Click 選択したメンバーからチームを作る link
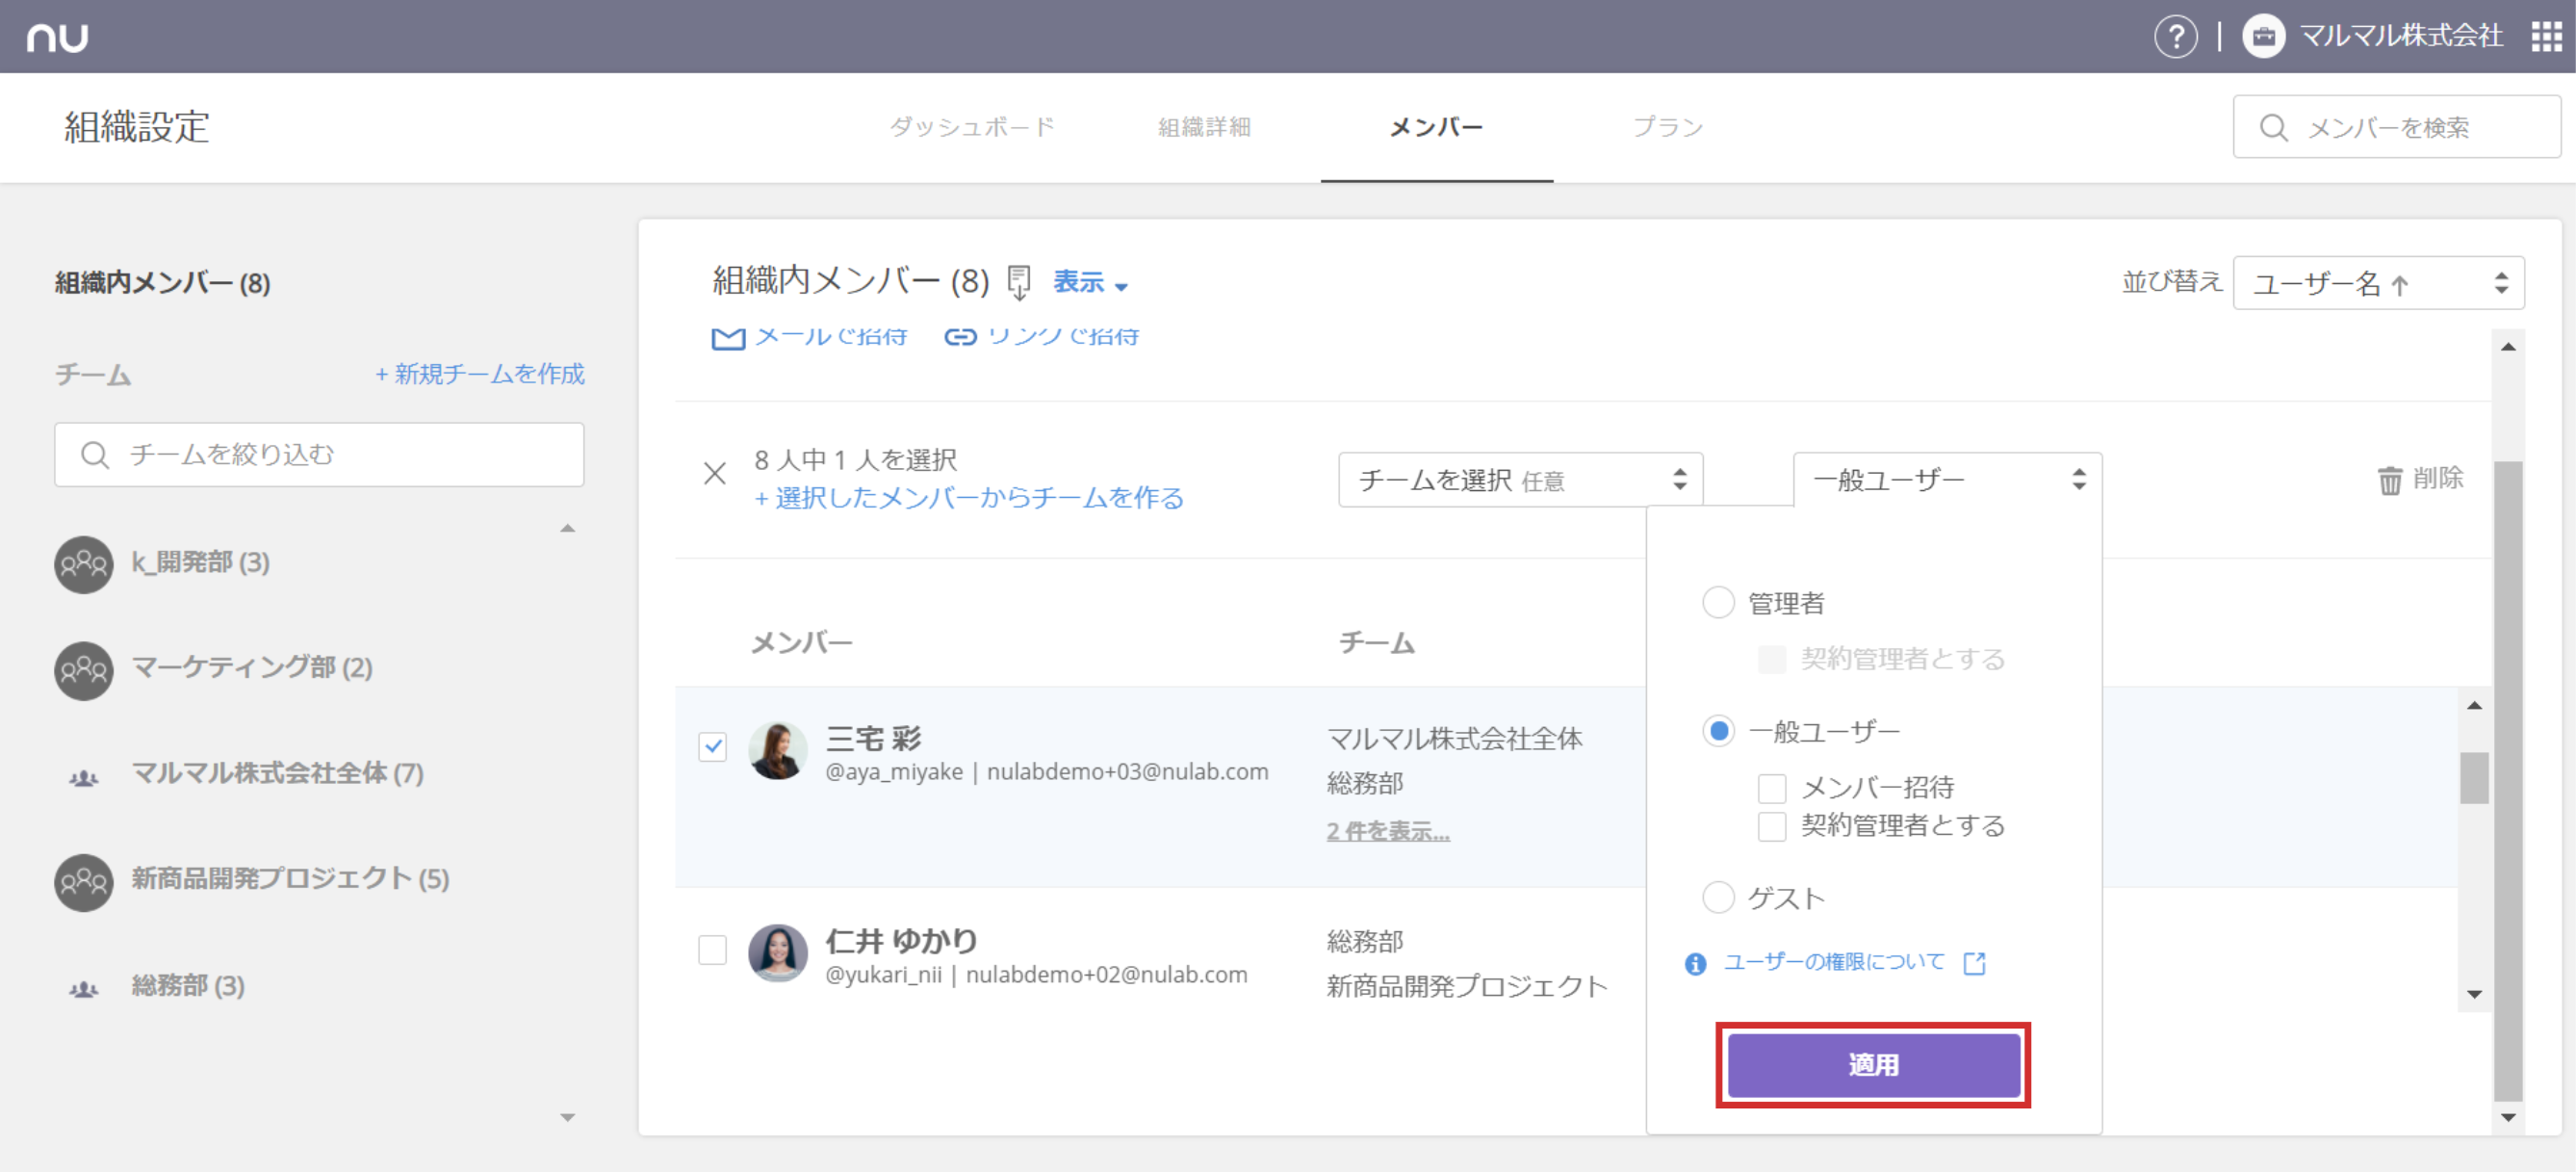This screenshot has height=1172, width=2576. pos(969,498)
